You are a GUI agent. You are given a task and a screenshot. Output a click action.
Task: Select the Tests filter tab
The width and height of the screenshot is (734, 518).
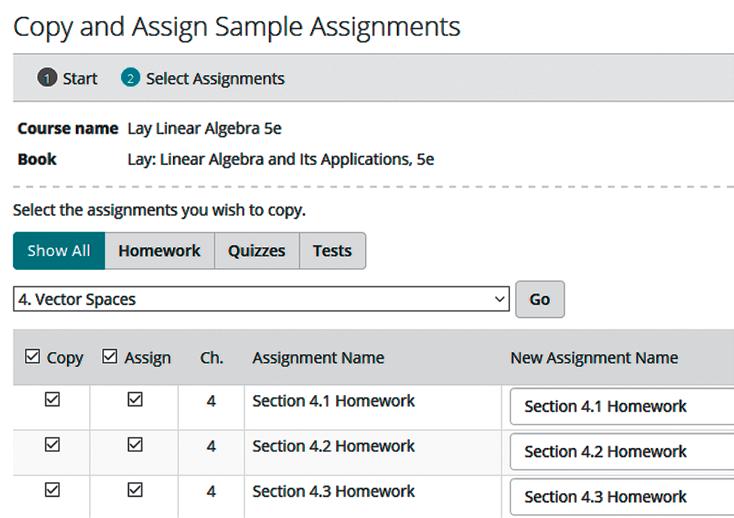pyautogui.click(x=332, y=251)
